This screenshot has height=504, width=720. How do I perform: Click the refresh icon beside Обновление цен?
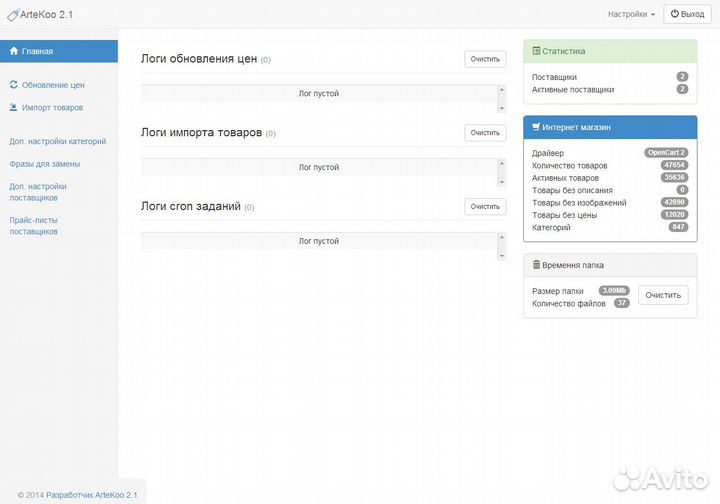pyautogui.click(x=14, y=84)
